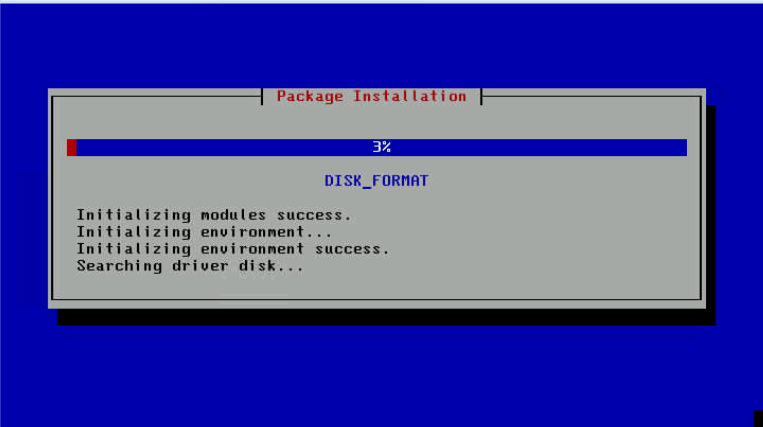
Task: Click the 'Initializing environment success.' log line
Action: (x=233, y=249)
